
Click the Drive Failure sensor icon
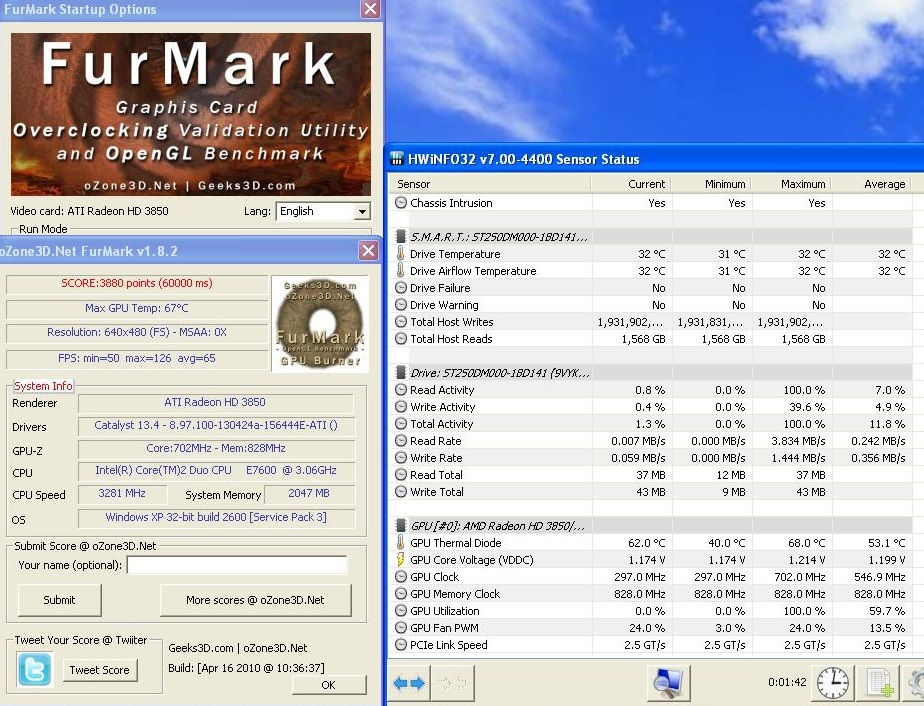(x=401, y=288)
